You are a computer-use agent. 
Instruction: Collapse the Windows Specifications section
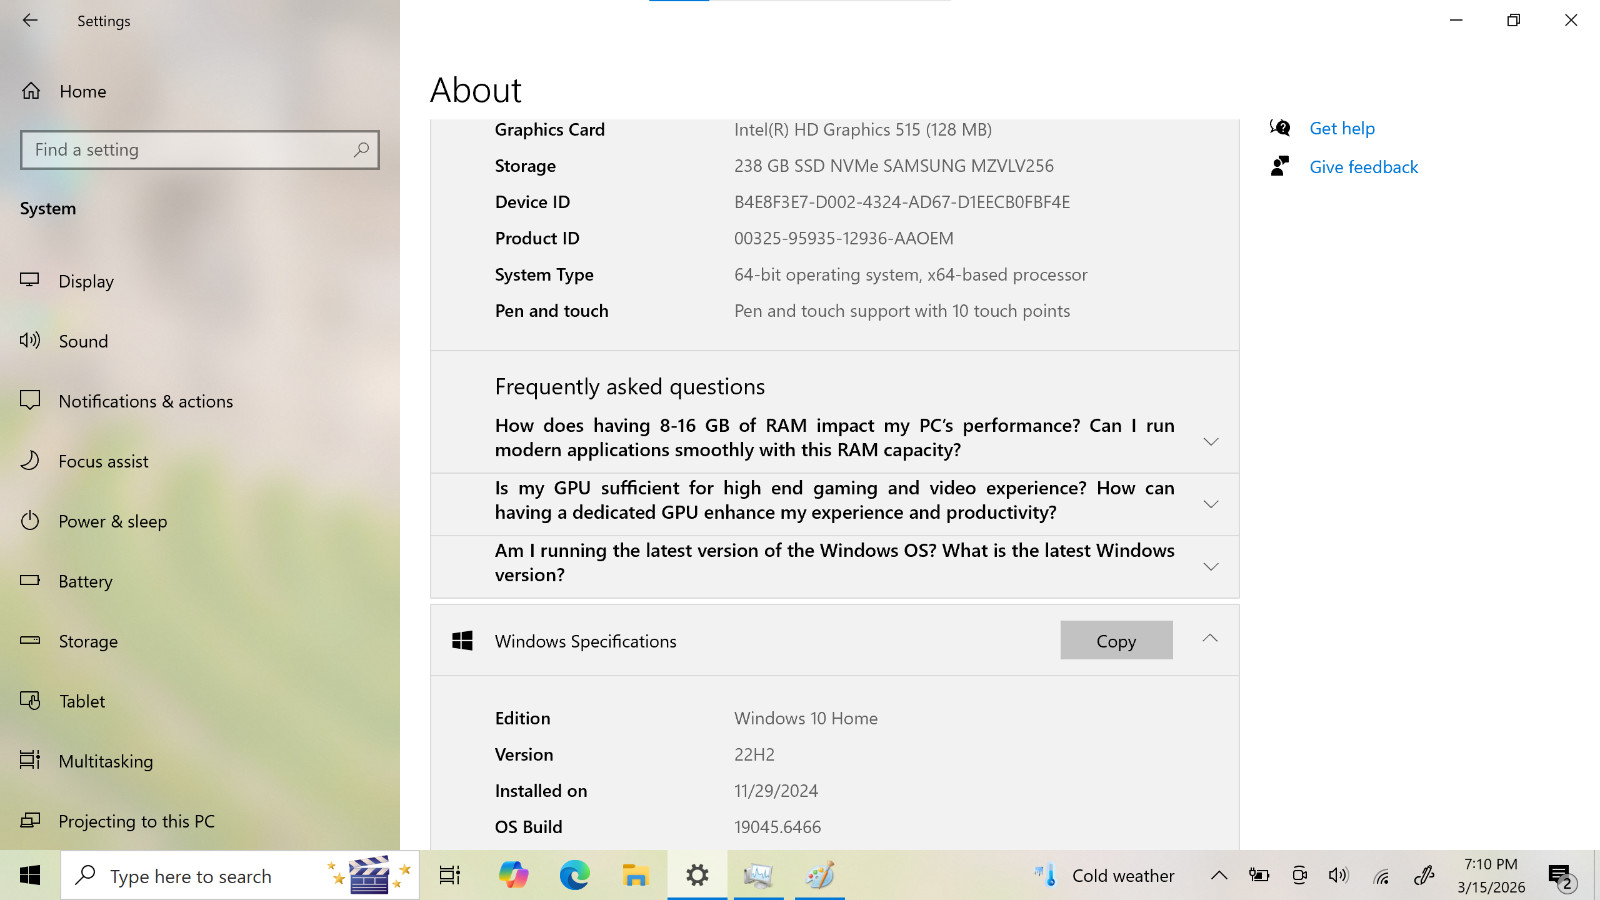point(1210,638)
